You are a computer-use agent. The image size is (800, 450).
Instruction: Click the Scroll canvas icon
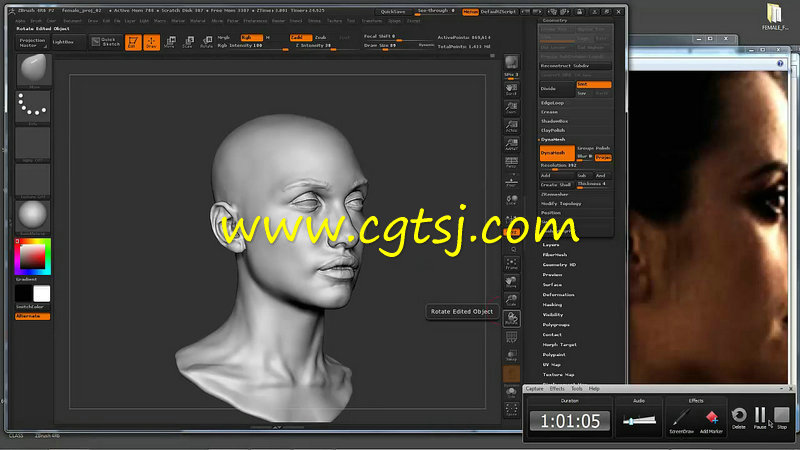click(x=511, y=90)
